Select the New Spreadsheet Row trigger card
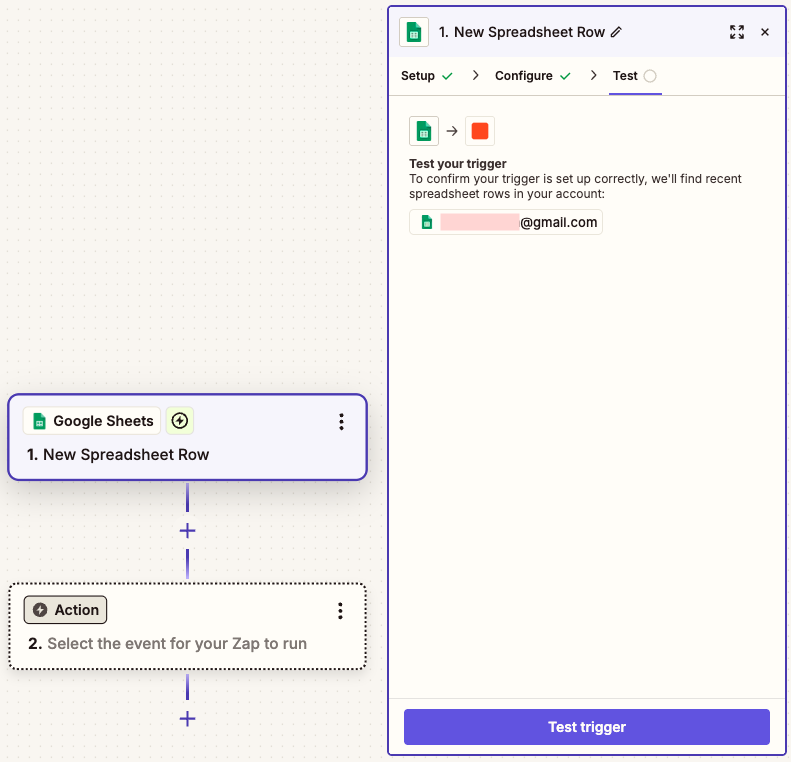The image size is (791, 762). tap(187, 437)
